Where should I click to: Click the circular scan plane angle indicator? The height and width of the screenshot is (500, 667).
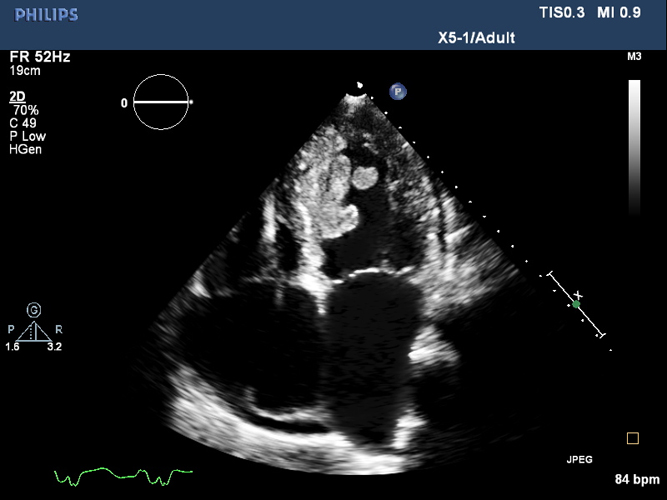tap(161, 102)
